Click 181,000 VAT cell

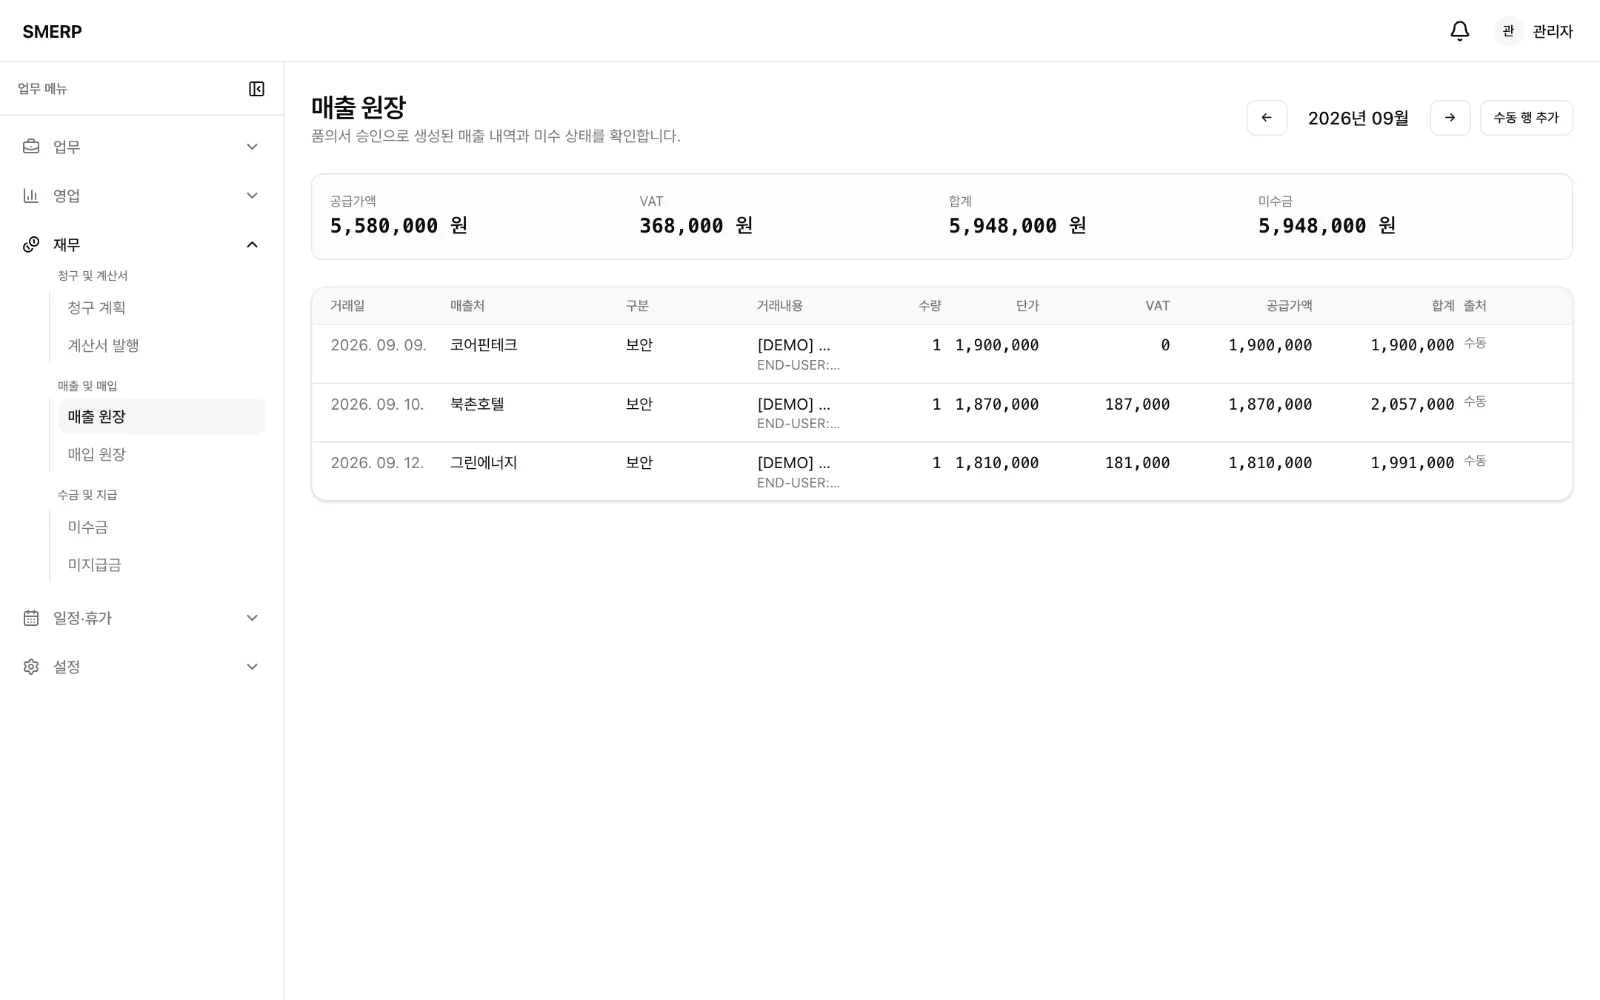[1137, 463]
